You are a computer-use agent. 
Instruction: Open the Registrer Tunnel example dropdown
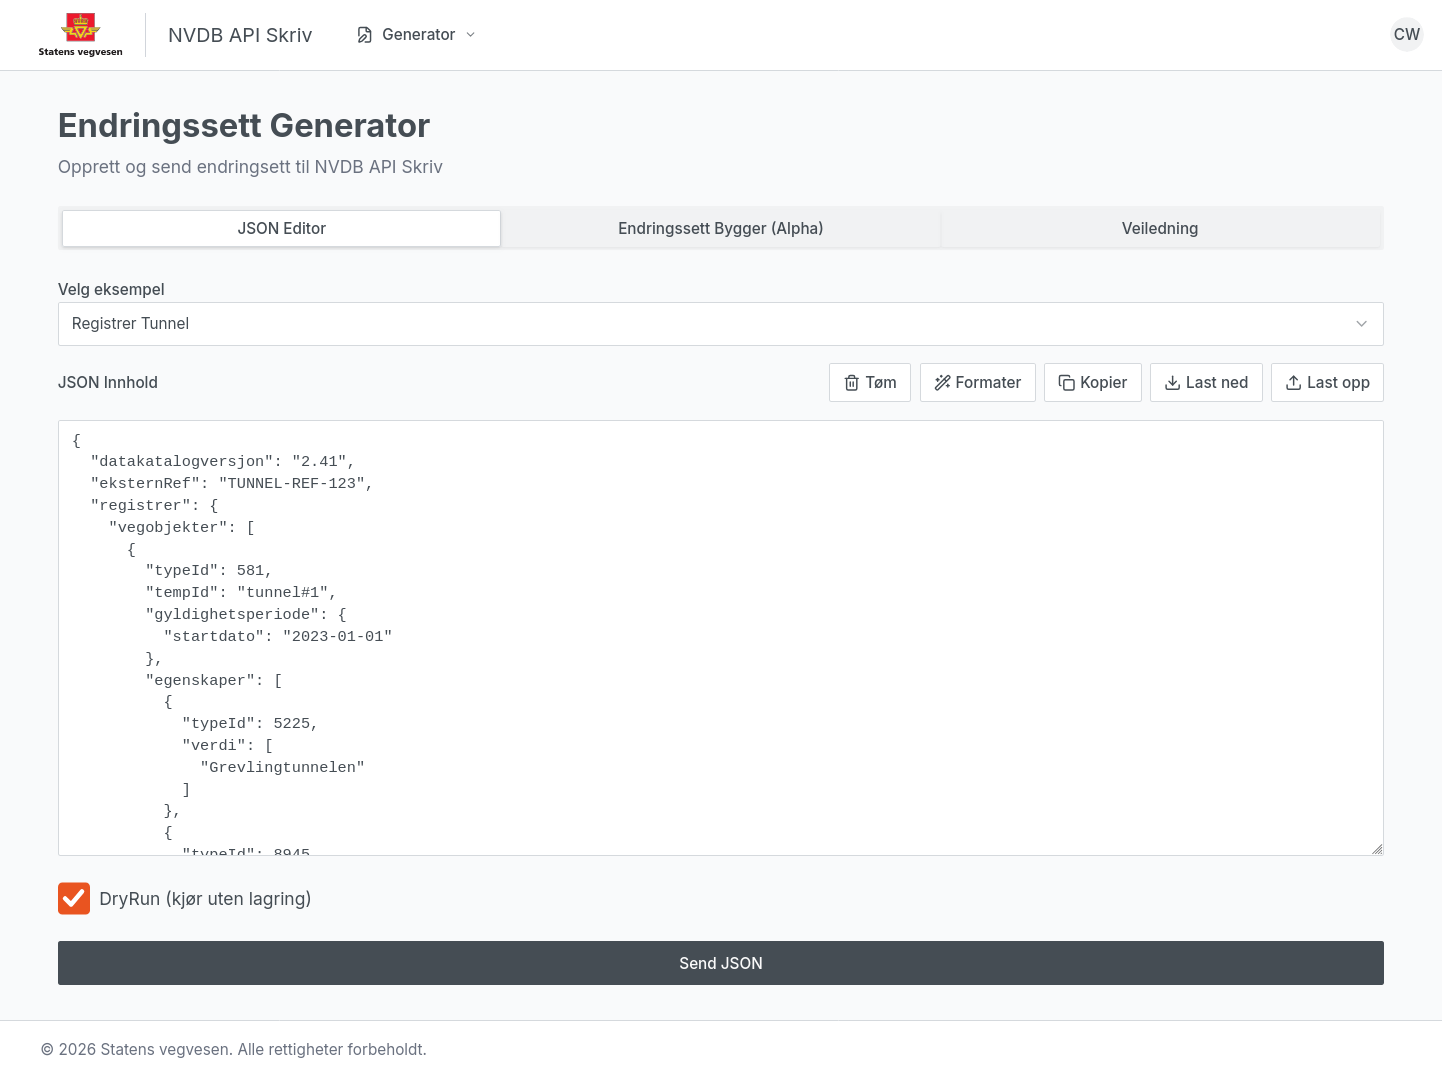tap(721, 324)
